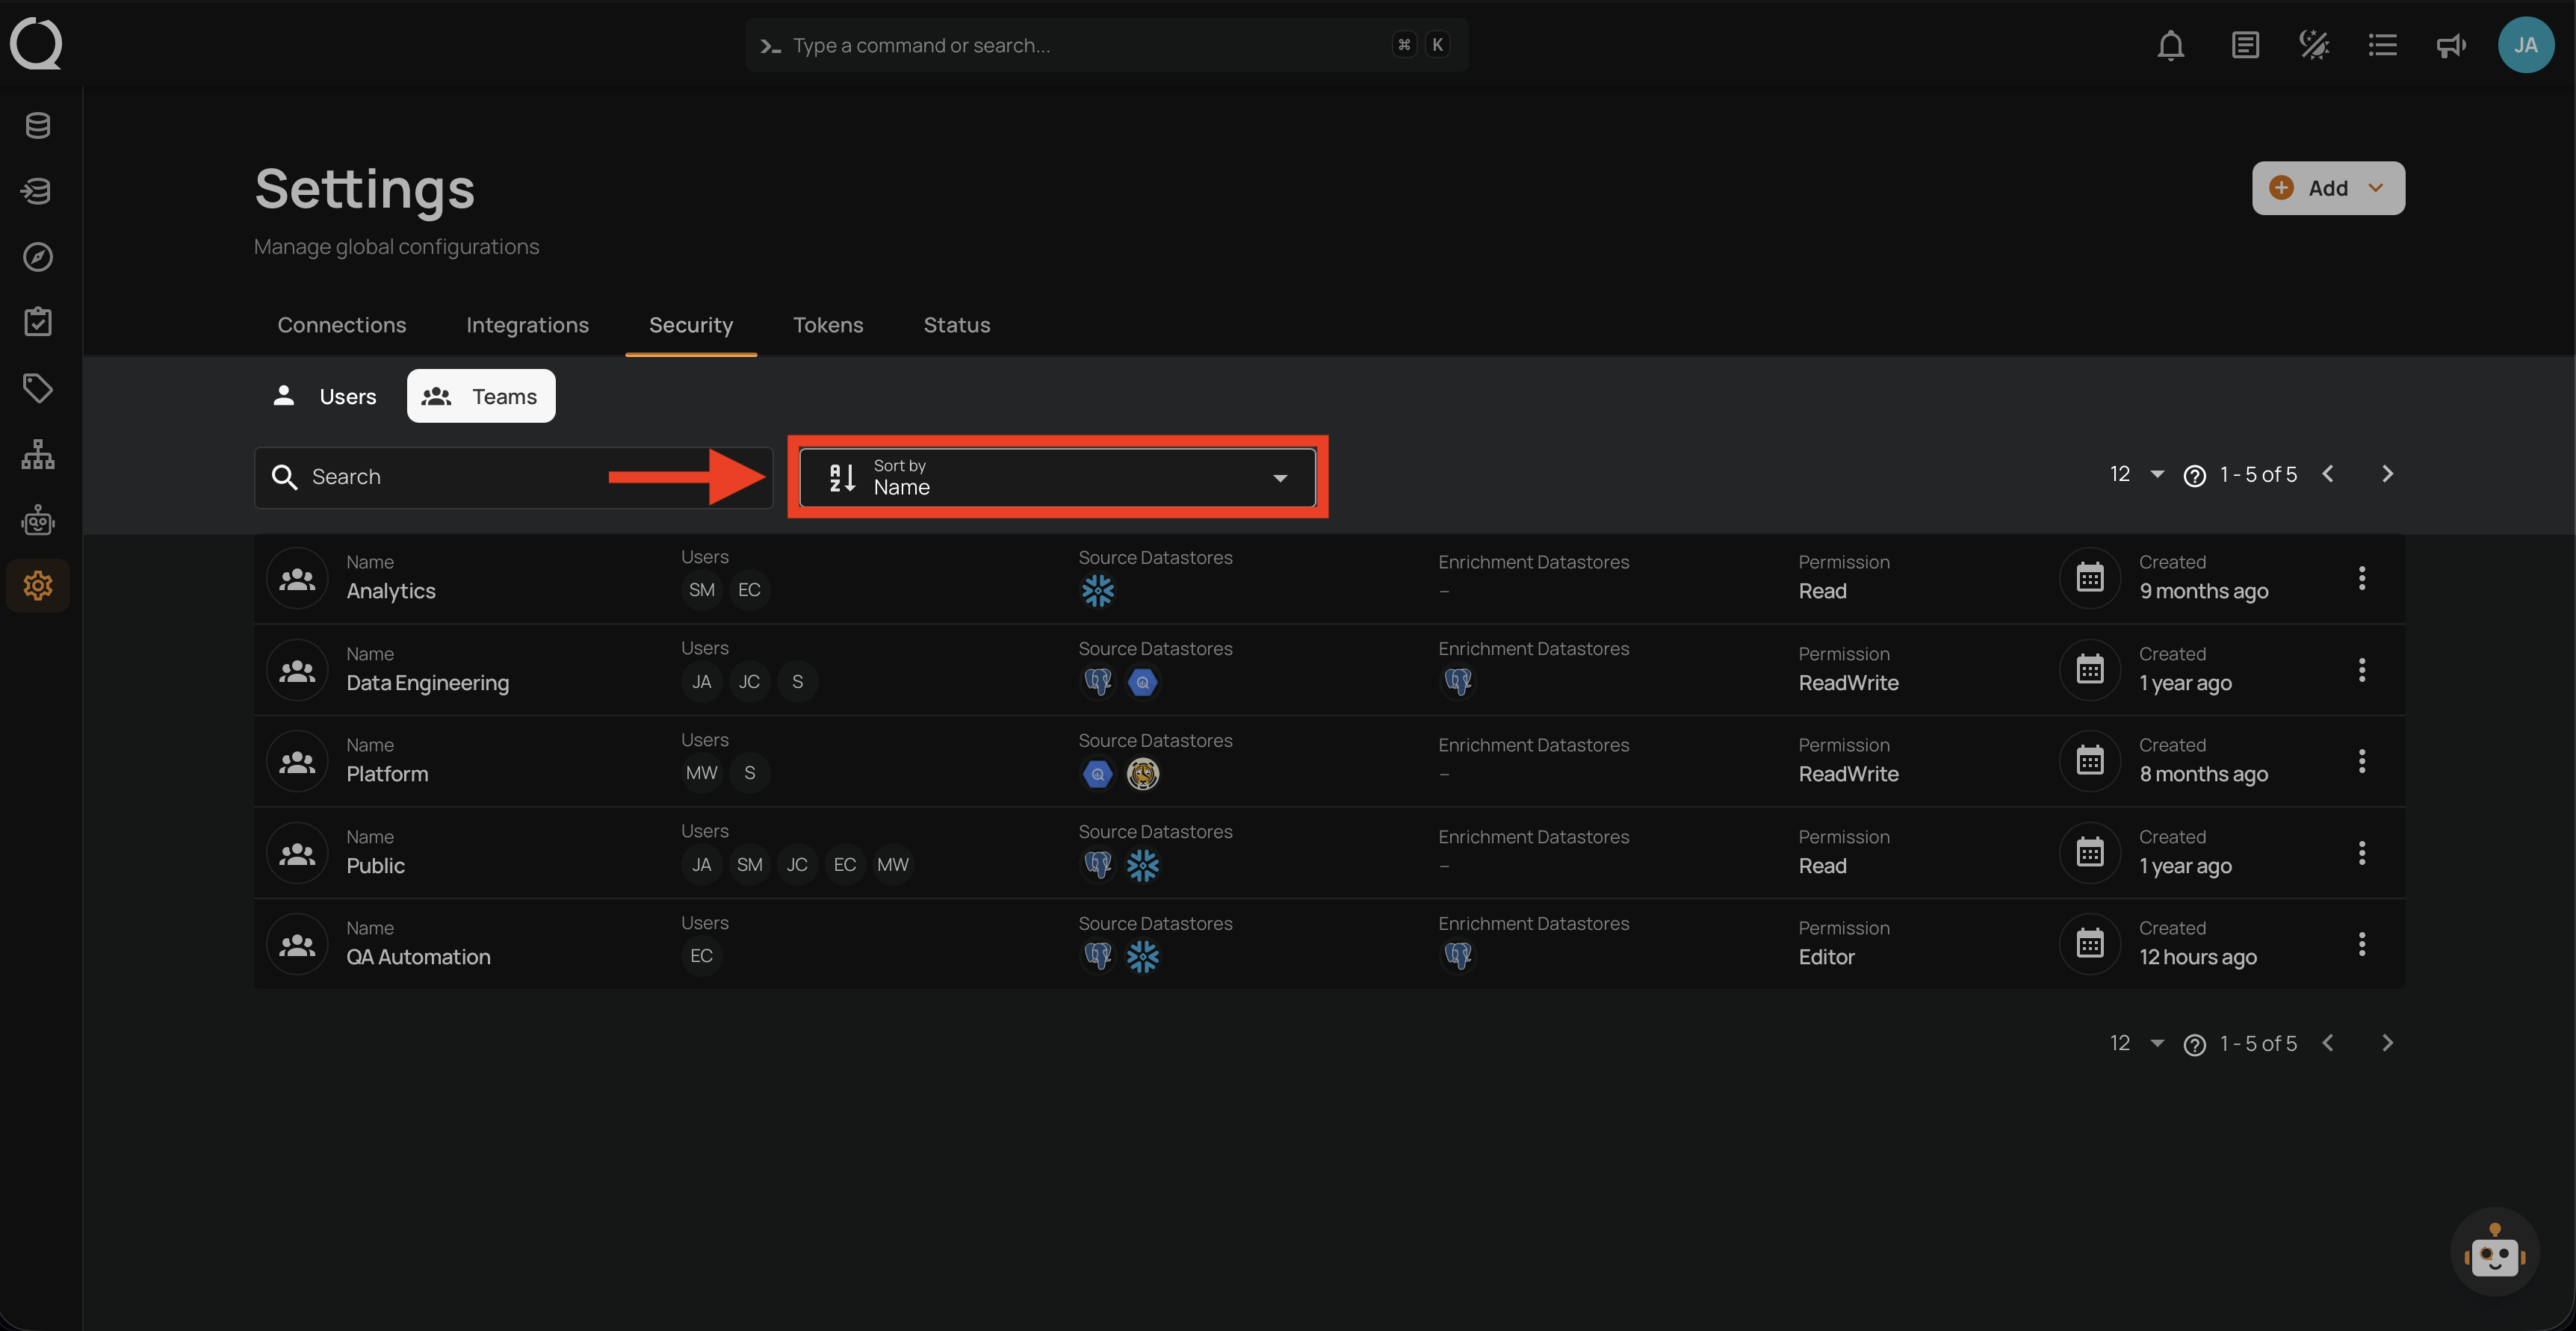Click the MW user chip in Public row
2576x1331 pixels.
pyautogui.click(x=892, y=865)
